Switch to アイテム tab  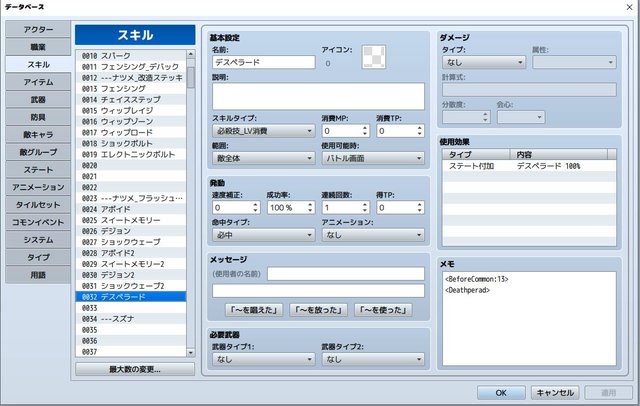[38, 82]
